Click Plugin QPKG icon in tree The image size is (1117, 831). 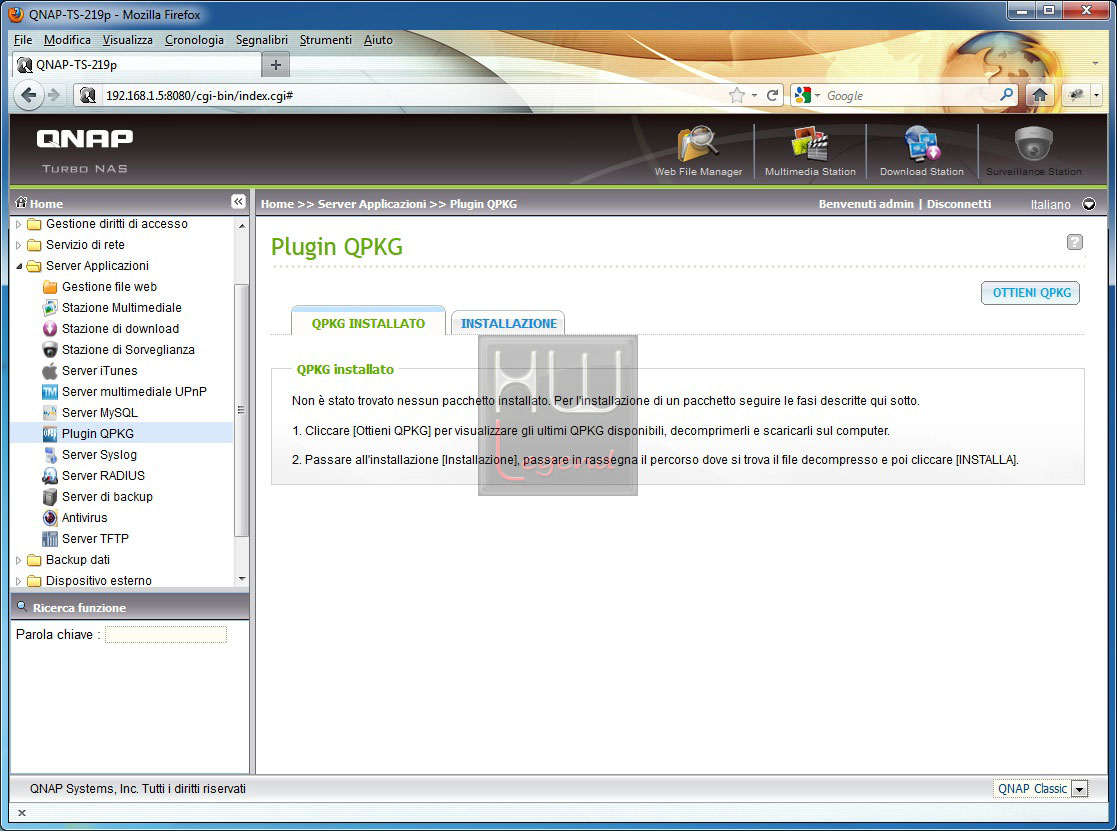click(50, 434)
